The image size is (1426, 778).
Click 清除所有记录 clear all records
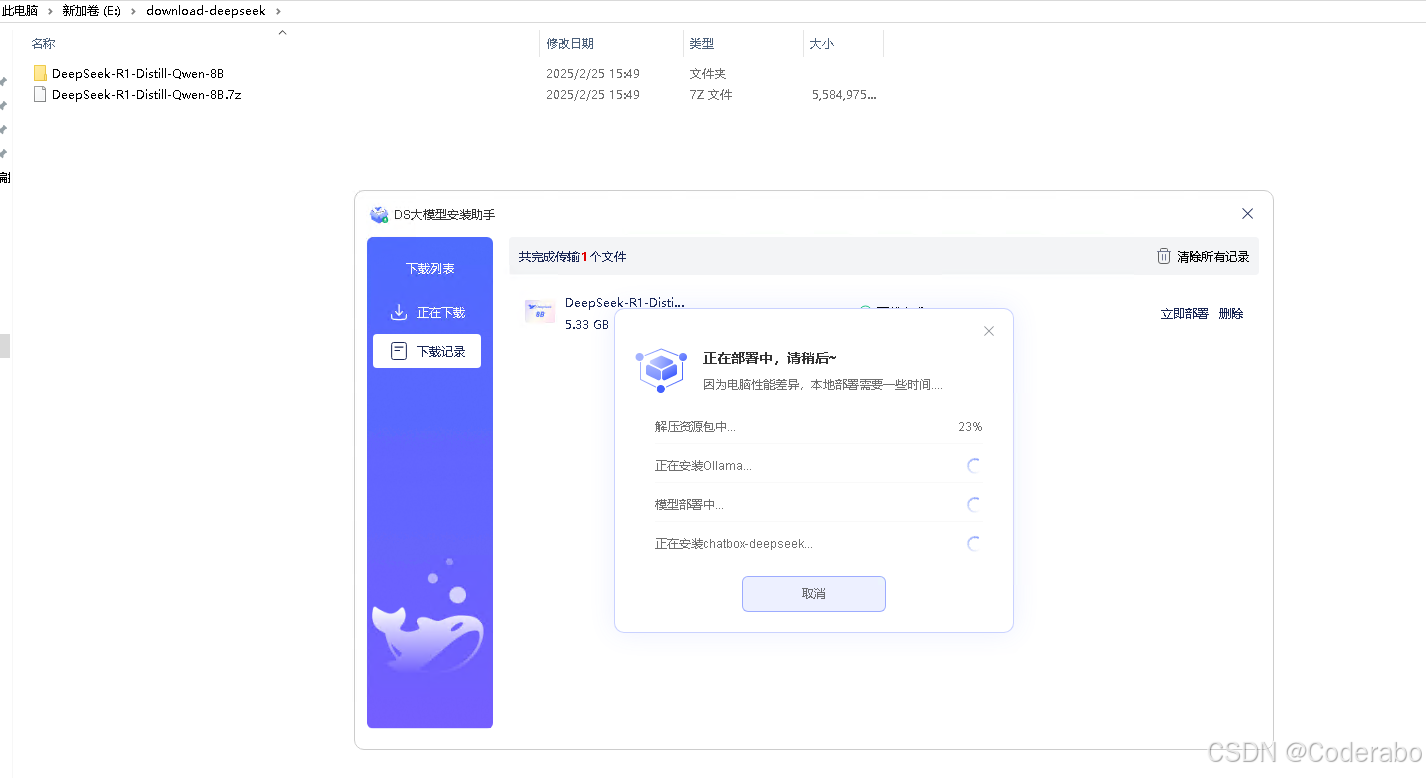tap(1213, 256)
